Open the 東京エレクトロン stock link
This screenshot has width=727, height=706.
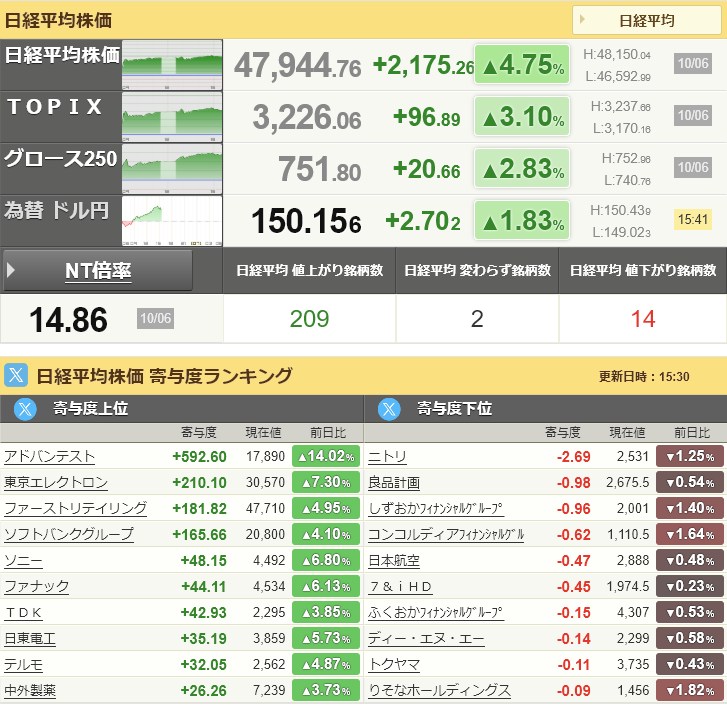coord(56,482)
